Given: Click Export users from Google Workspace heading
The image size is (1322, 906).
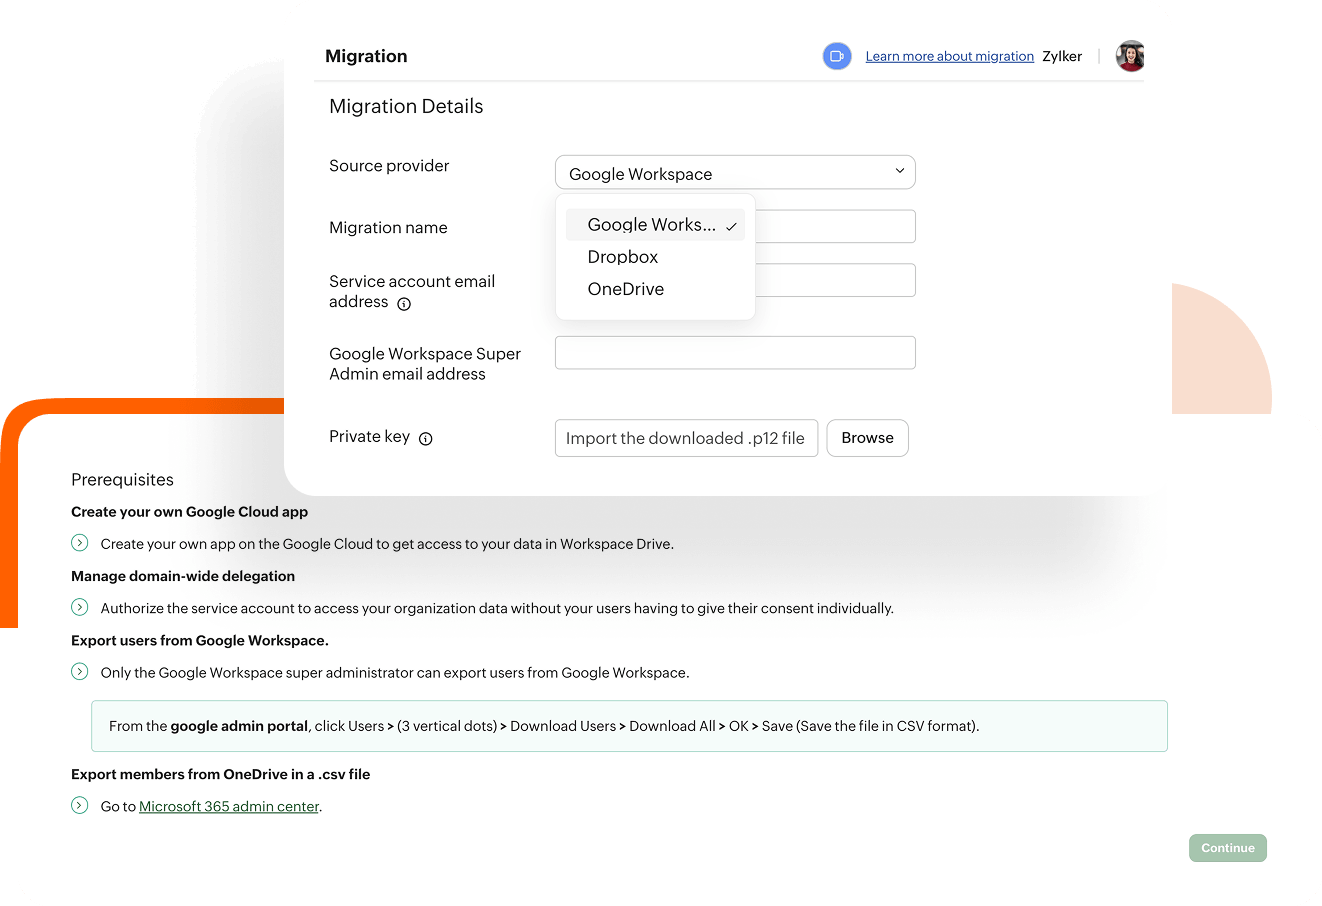Looking at the screenshot, I should coord(200,640).
